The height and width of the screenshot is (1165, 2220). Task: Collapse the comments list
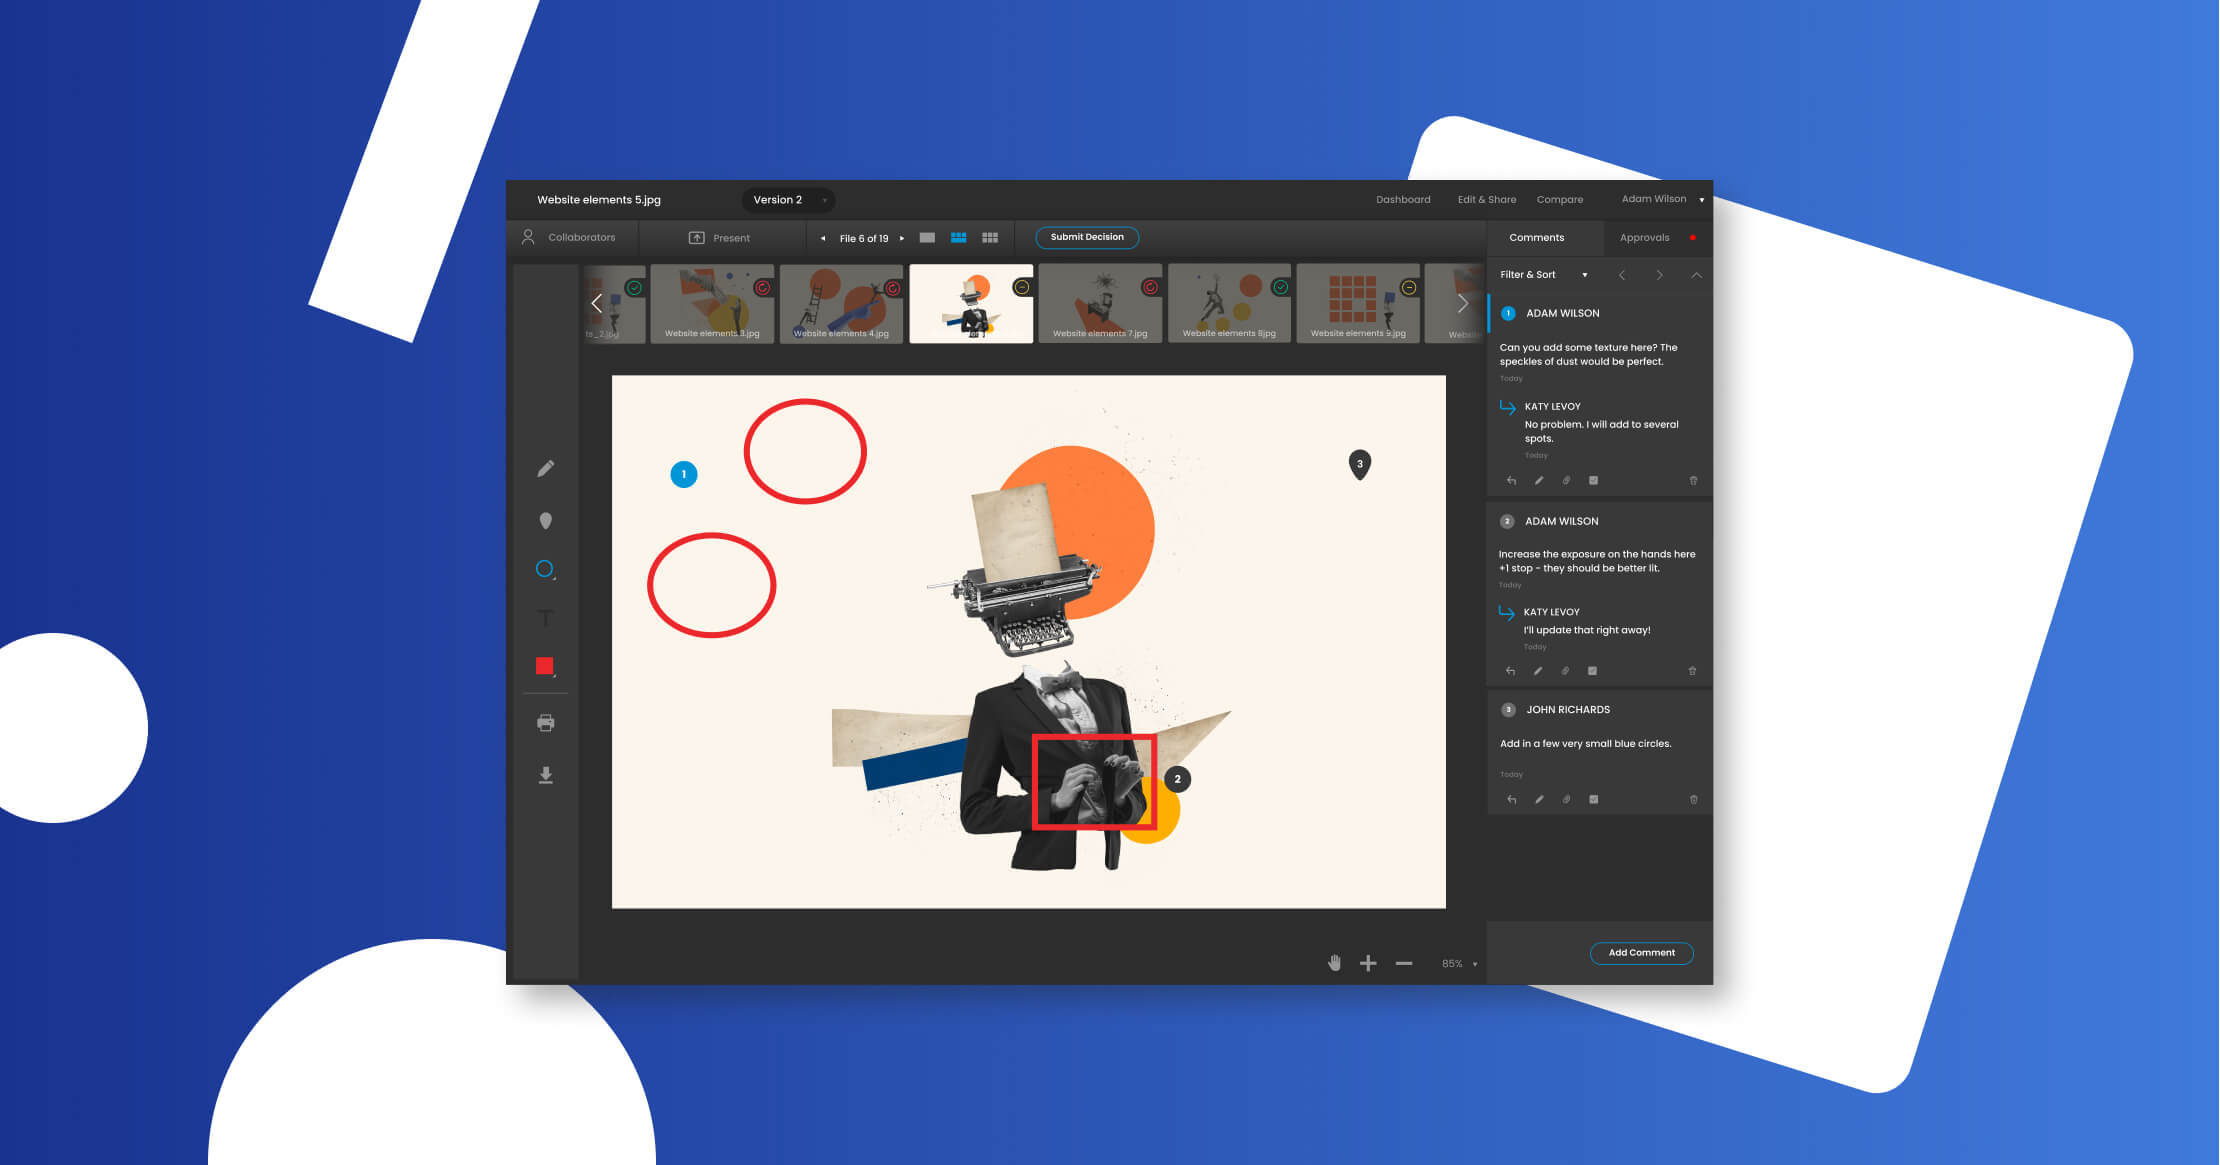(1696, 274)
